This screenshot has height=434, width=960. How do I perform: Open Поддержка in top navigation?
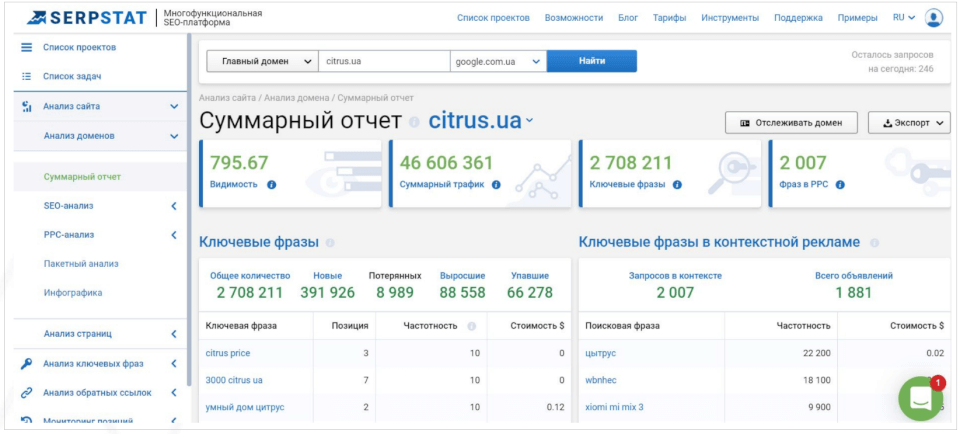[798, 18]
